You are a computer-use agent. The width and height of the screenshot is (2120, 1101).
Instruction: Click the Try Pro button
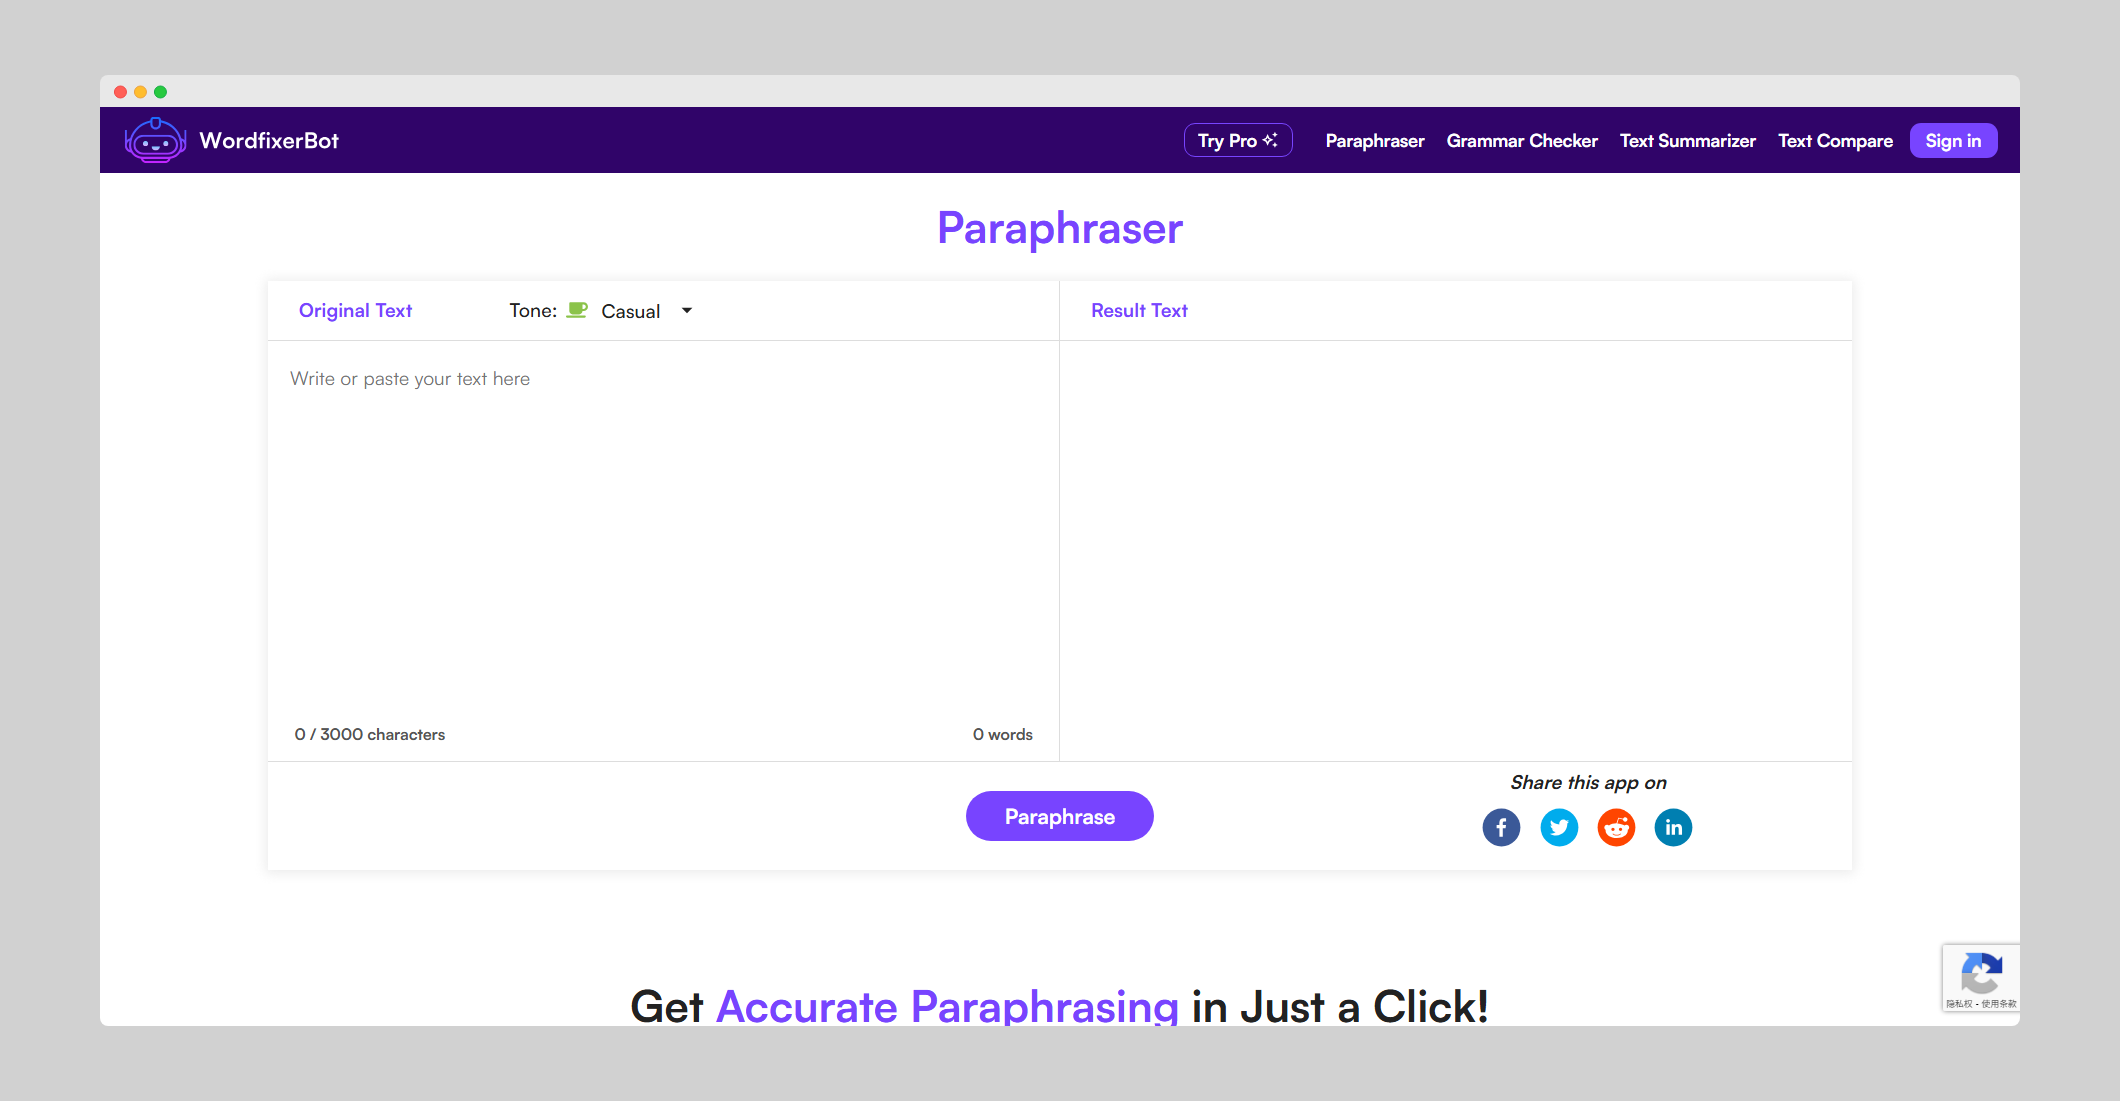pyautogui.click(x=1228, y=141)
